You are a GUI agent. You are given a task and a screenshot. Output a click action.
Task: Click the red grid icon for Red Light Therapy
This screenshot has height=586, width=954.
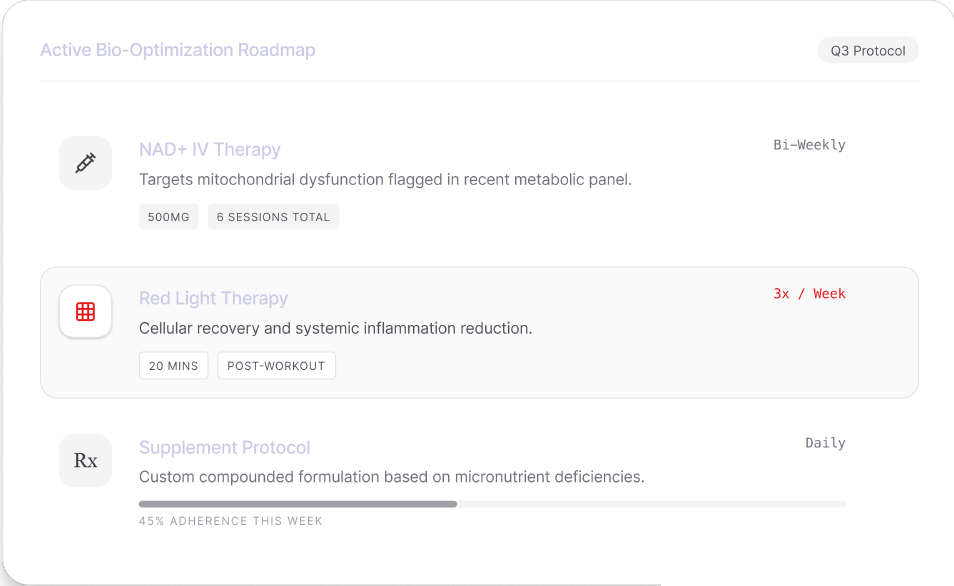point(85,312)
